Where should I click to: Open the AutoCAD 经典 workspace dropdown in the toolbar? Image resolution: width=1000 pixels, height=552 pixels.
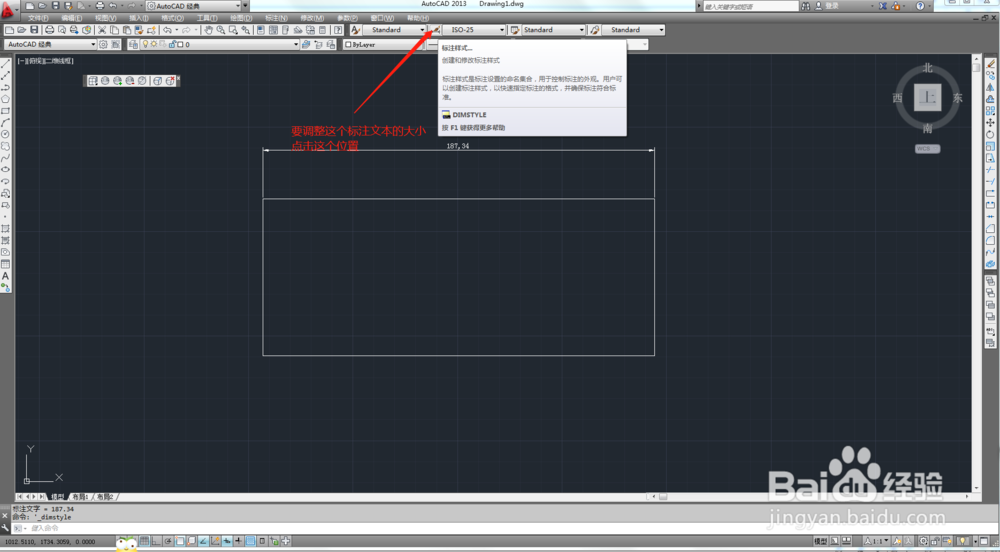coord(50,45)
